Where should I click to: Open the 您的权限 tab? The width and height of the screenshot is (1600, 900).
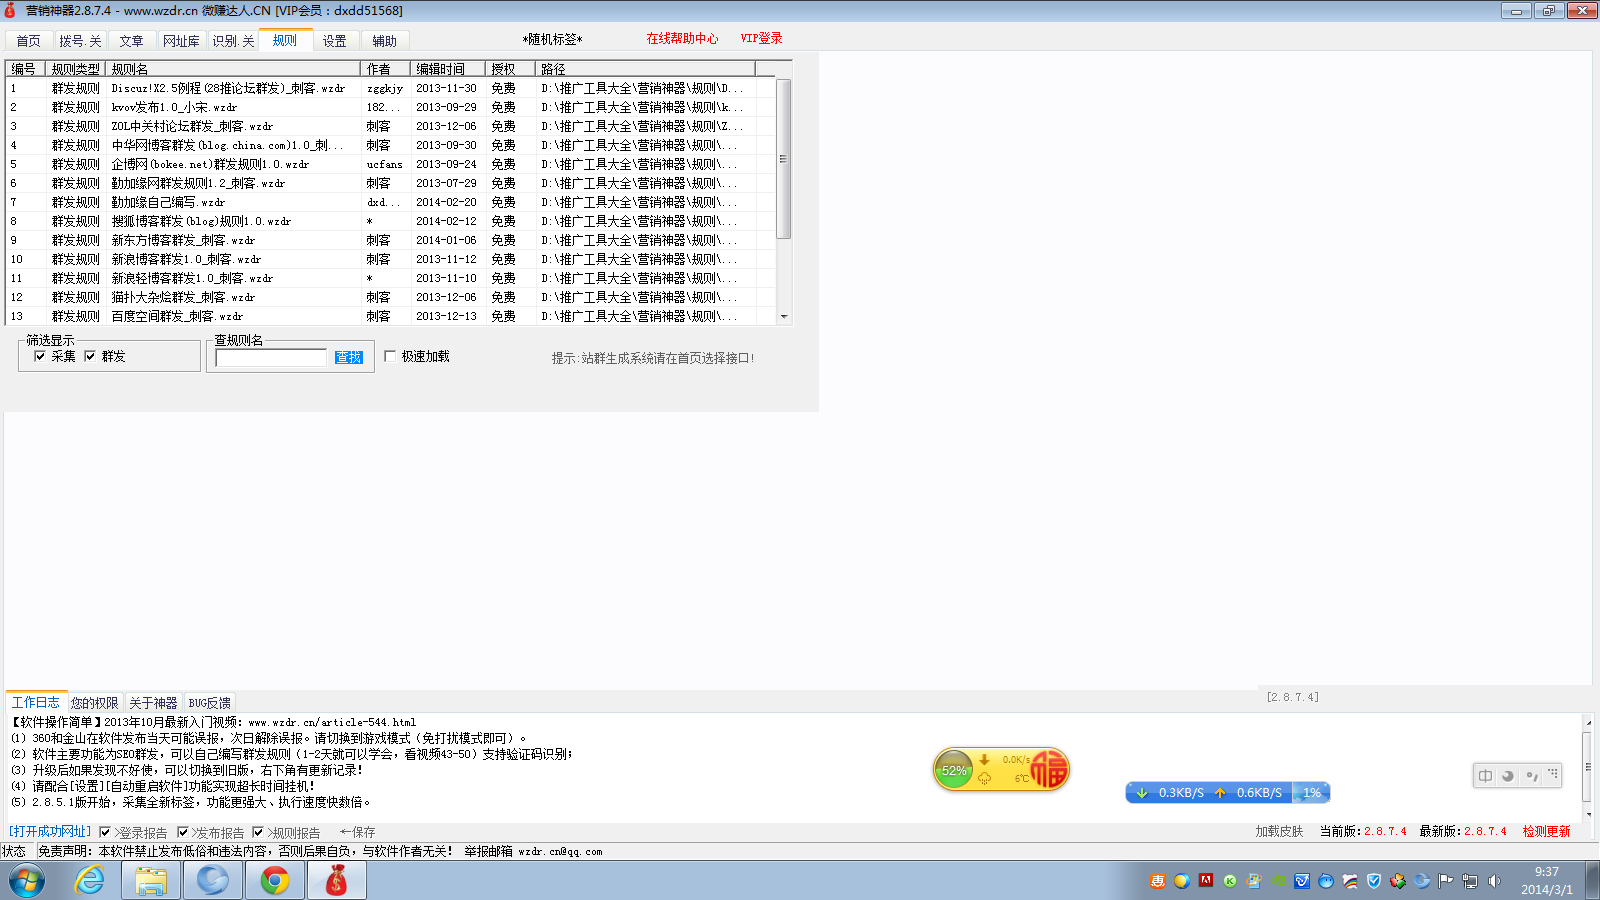(94, 703)
